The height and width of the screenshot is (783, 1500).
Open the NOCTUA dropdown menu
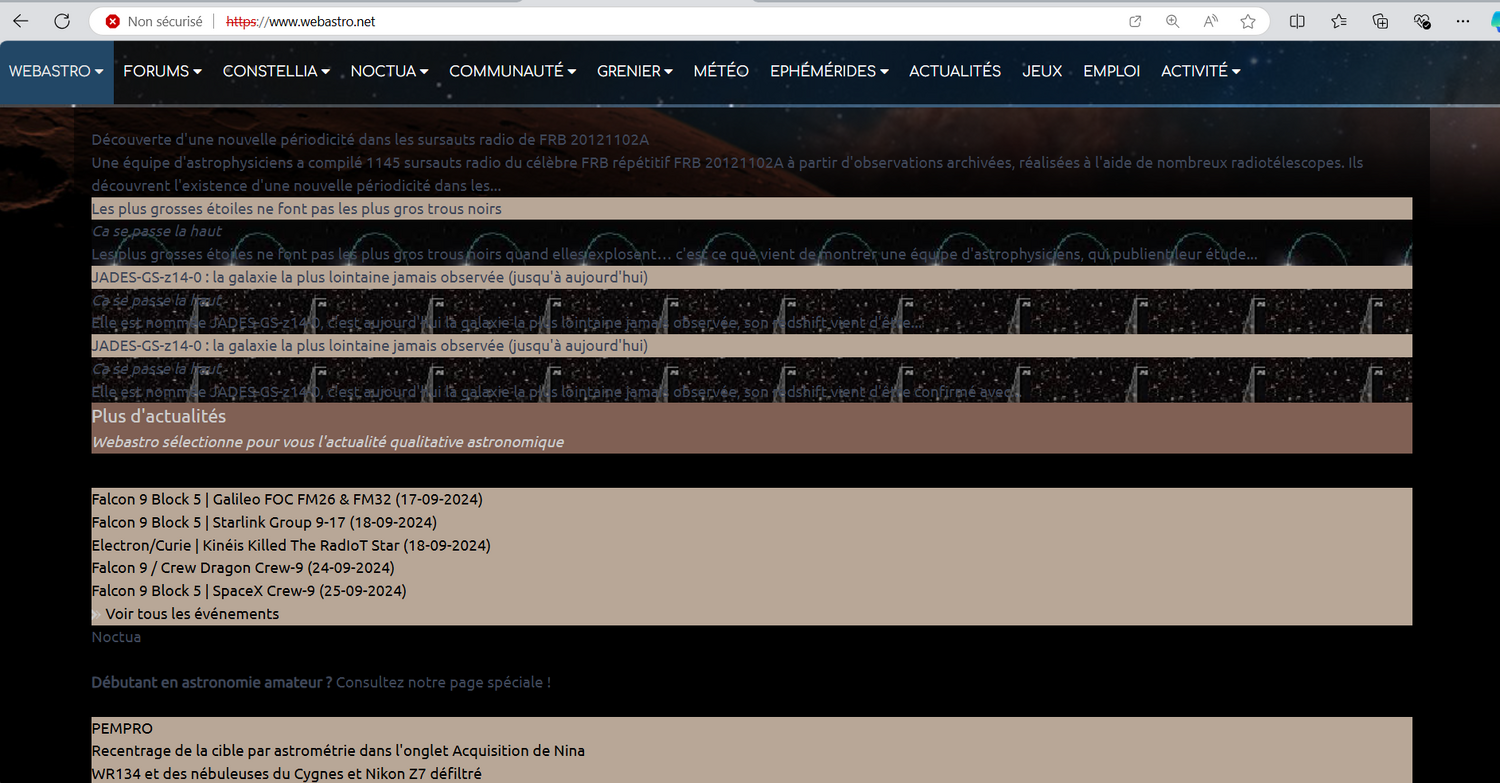coord(390,71)
